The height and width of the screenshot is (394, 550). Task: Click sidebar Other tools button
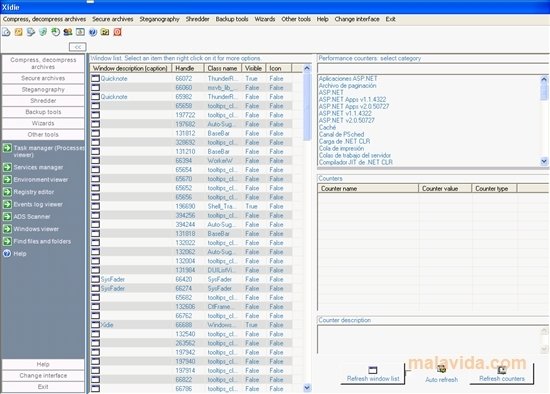[x=43, y=134]
